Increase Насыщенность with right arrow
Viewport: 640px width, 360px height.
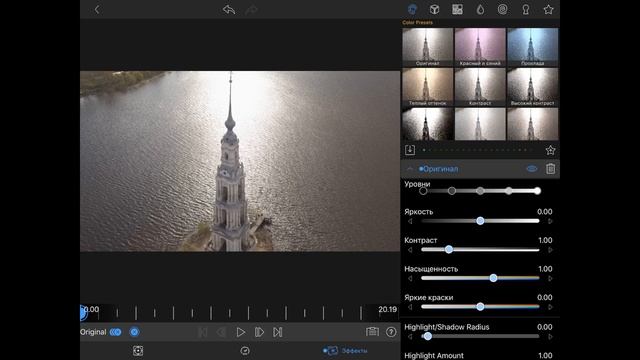coord(550,278)
